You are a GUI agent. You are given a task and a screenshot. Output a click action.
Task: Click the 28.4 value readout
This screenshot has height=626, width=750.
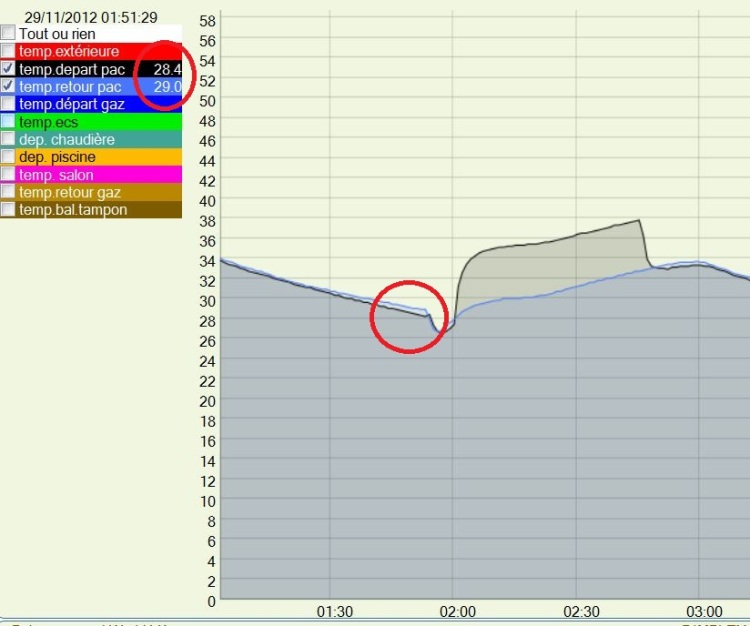click(166, 69)
